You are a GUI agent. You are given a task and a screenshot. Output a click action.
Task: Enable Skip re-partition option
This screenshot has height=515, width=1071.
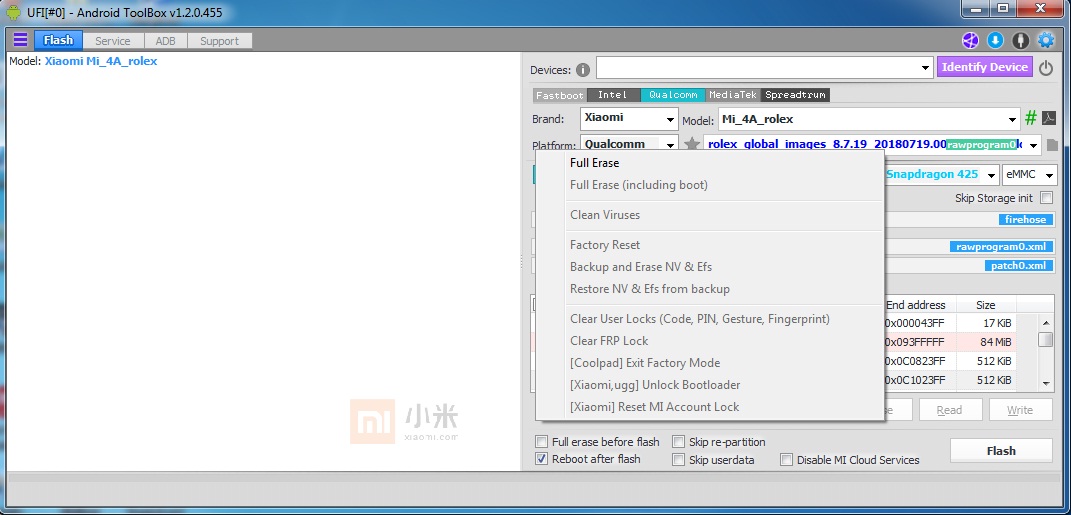pos(678,441)
